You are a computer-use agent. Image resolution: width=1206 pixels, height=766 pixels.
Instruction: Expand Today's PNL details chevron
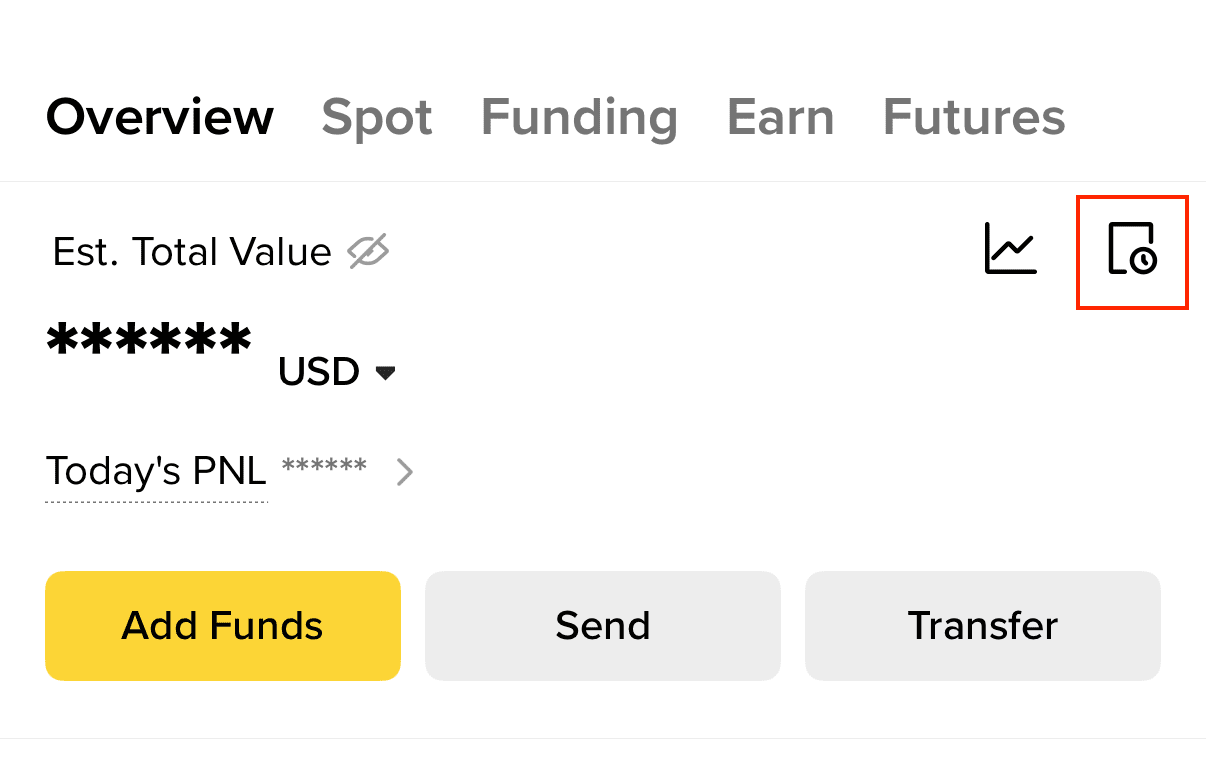click(x=404, y=471)
